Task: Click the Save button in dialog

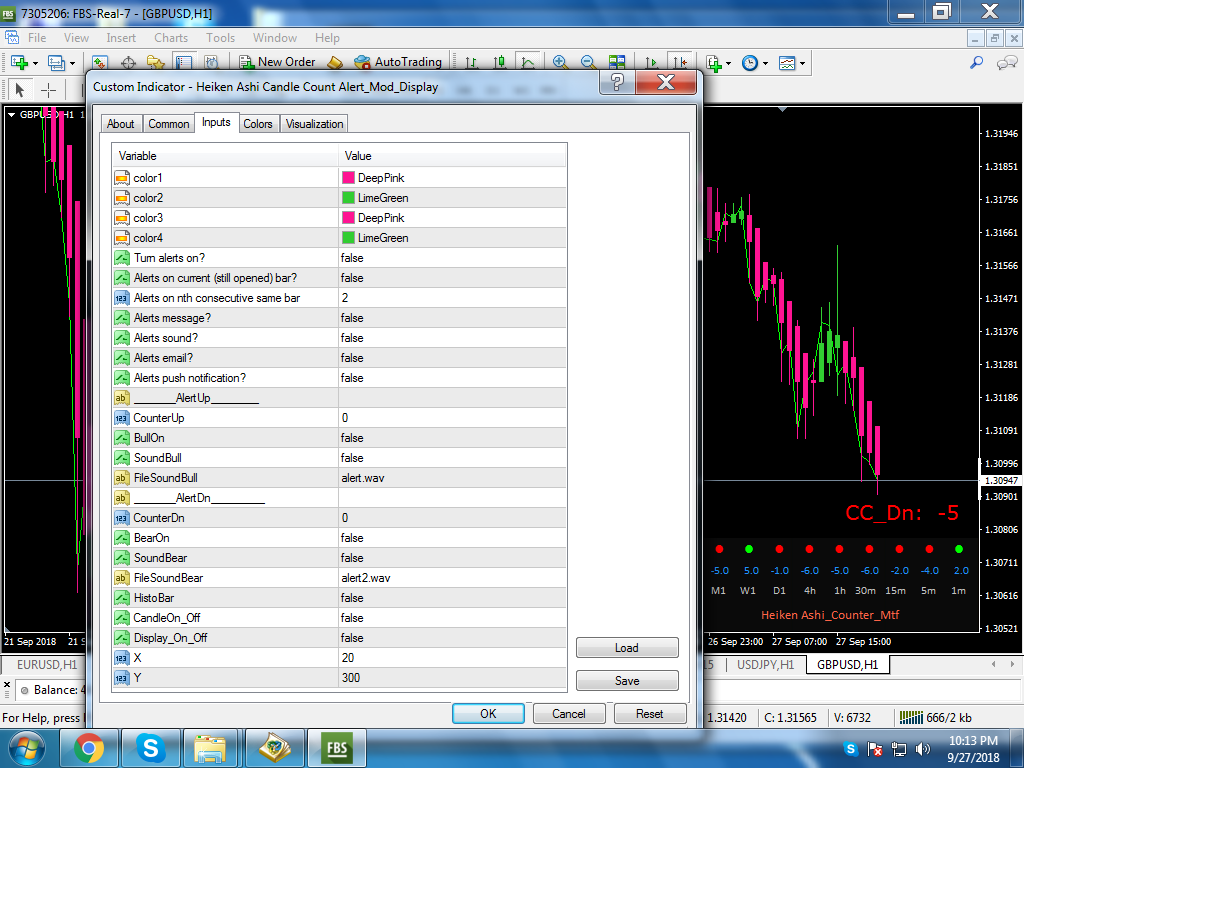Action: point(627,680)
